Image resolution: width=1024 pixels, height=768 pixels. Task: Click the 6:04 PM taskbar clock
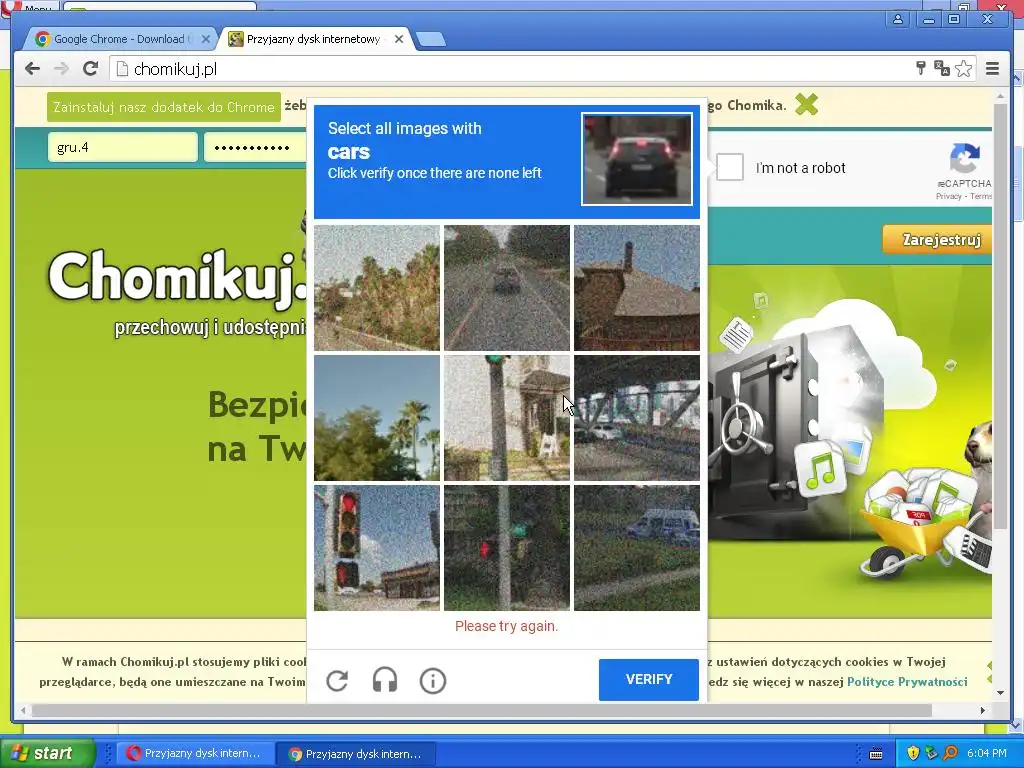(987, 753)
